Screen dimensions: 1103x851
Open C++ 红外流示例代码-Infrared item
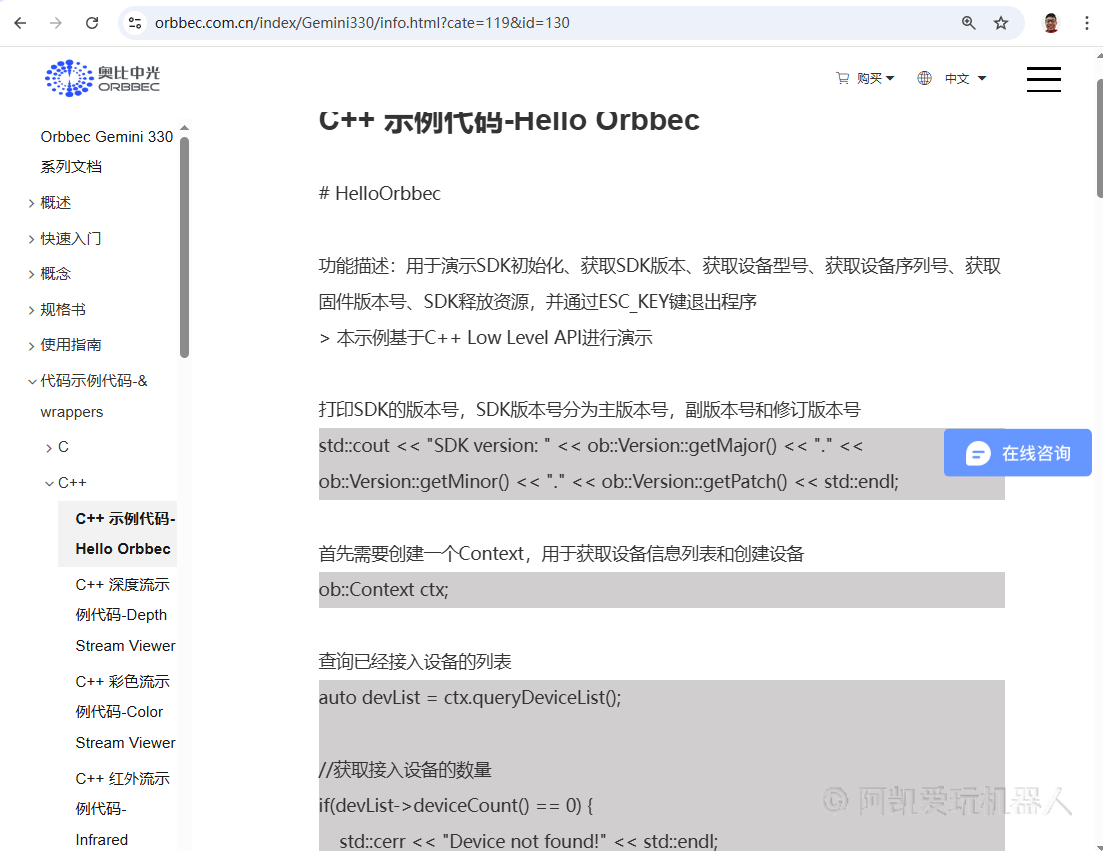(122, 809)
